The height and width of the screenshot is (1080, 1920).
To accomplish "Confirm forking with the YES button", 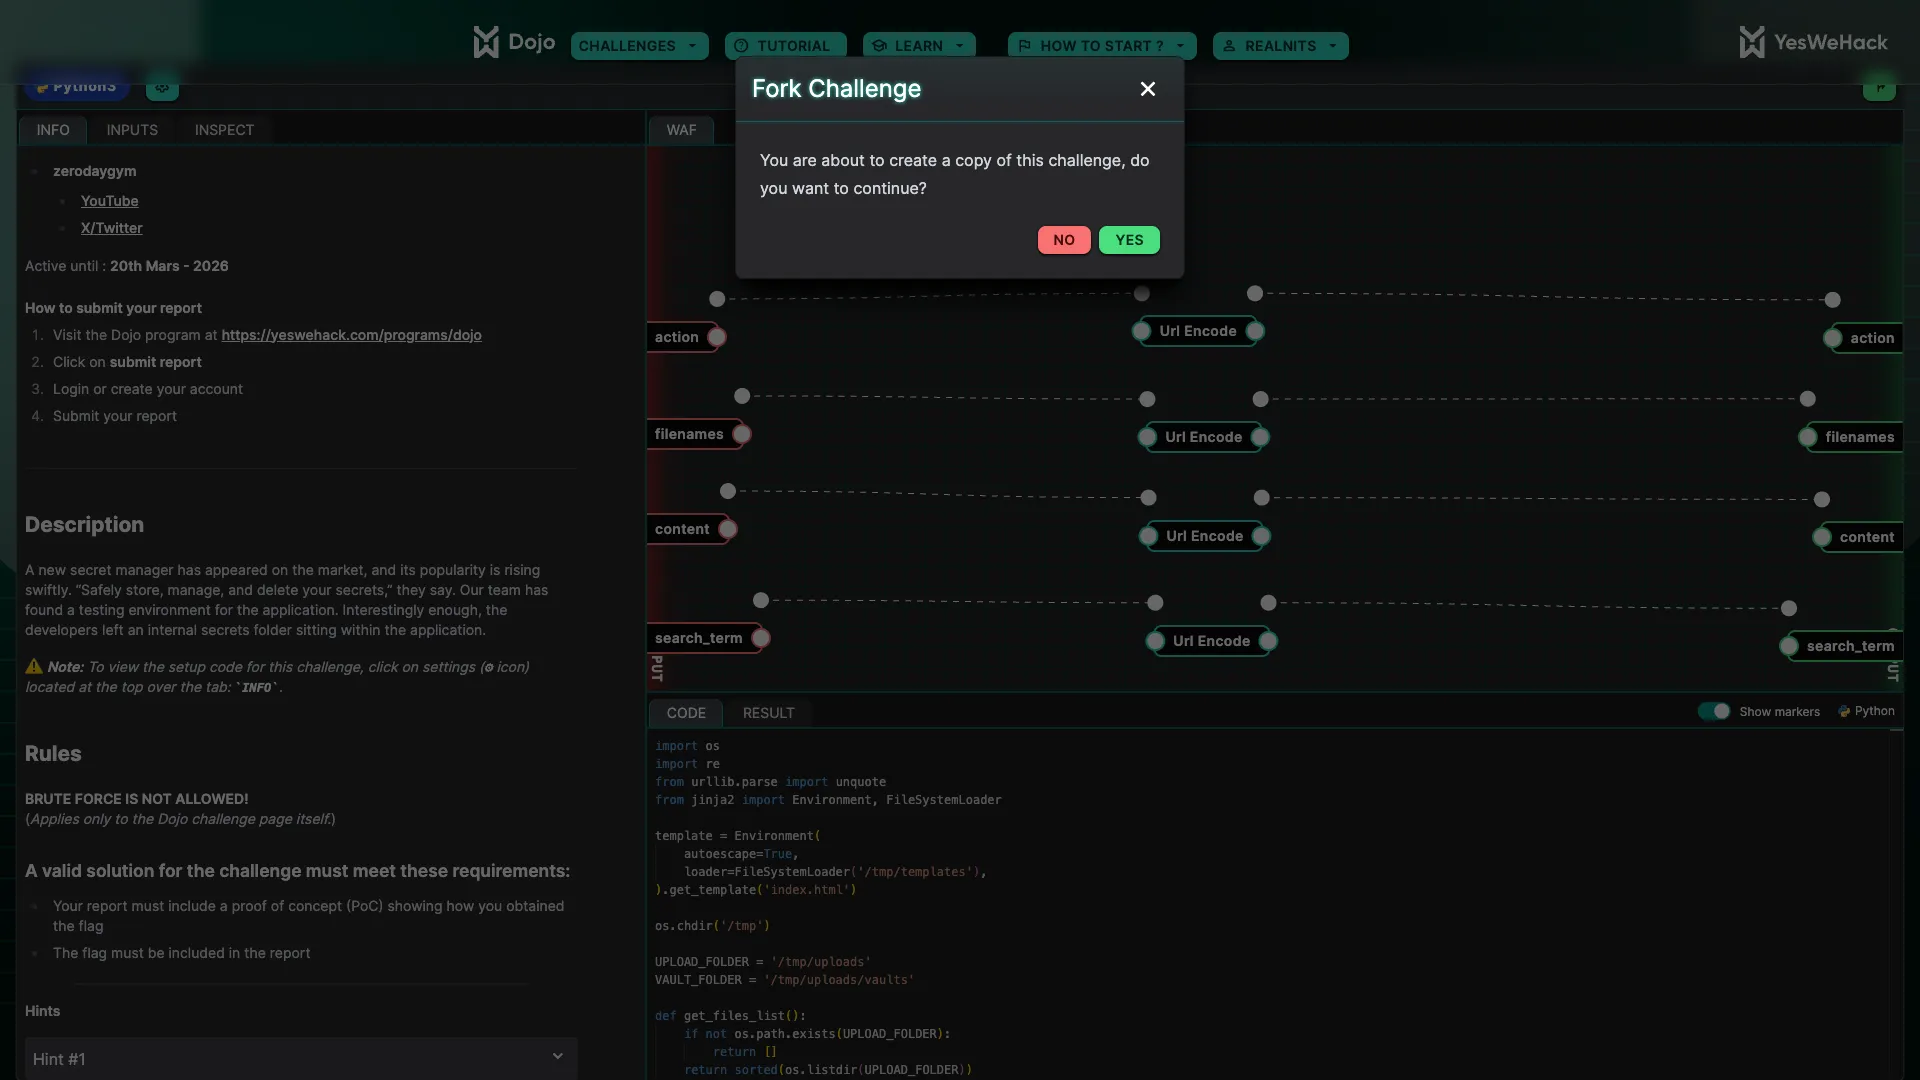I will tap(1129, 240).
